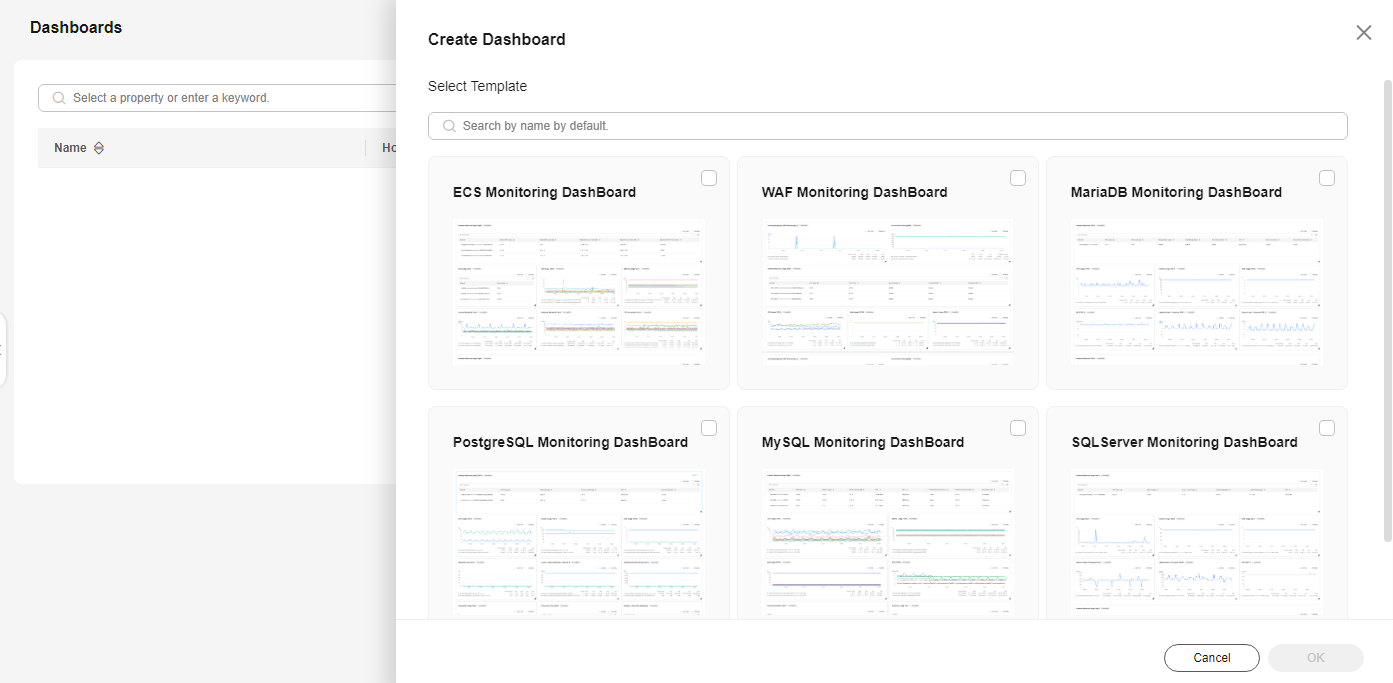Check the SQLServer Monitoring DashBoard checkbox
The height and width of the screenshot is (683, 1393).
point(1327,428)
